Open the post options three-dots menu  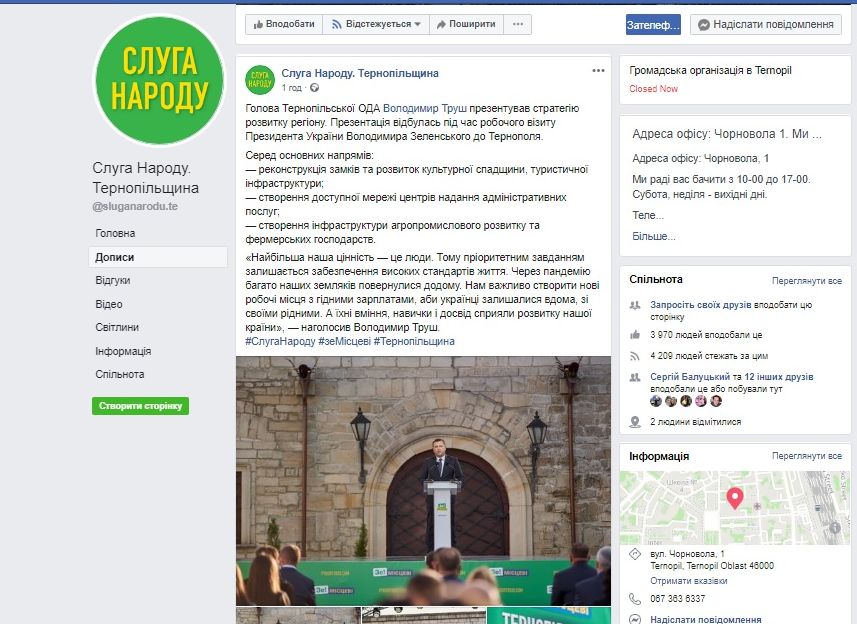pos(598,70)
